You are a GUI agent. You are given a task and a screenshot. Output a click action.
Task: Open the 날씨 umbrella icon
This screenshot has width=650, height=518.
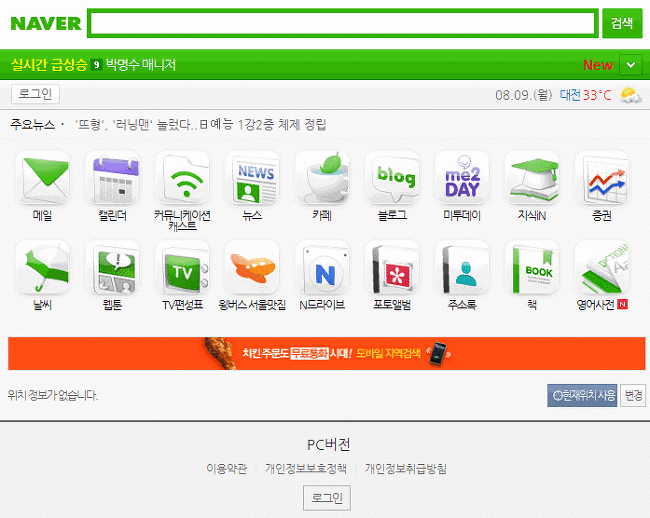(x=42, y=269)
